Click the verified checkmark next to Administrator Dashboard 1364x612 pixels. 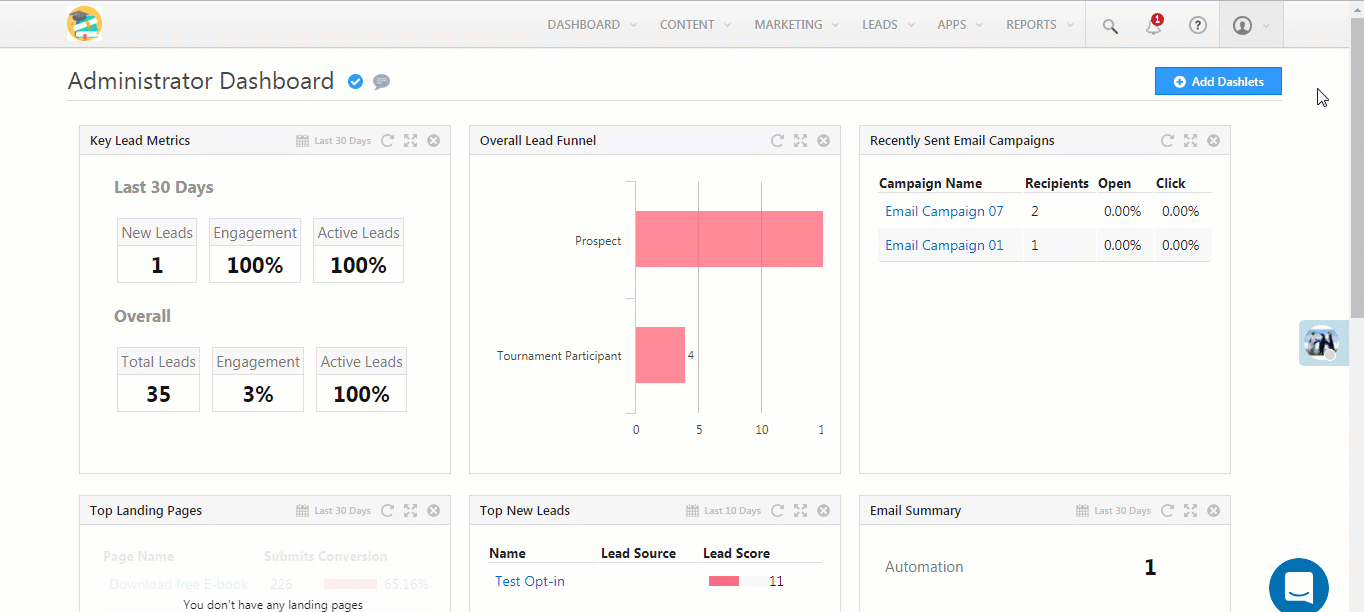click(355, 82)
